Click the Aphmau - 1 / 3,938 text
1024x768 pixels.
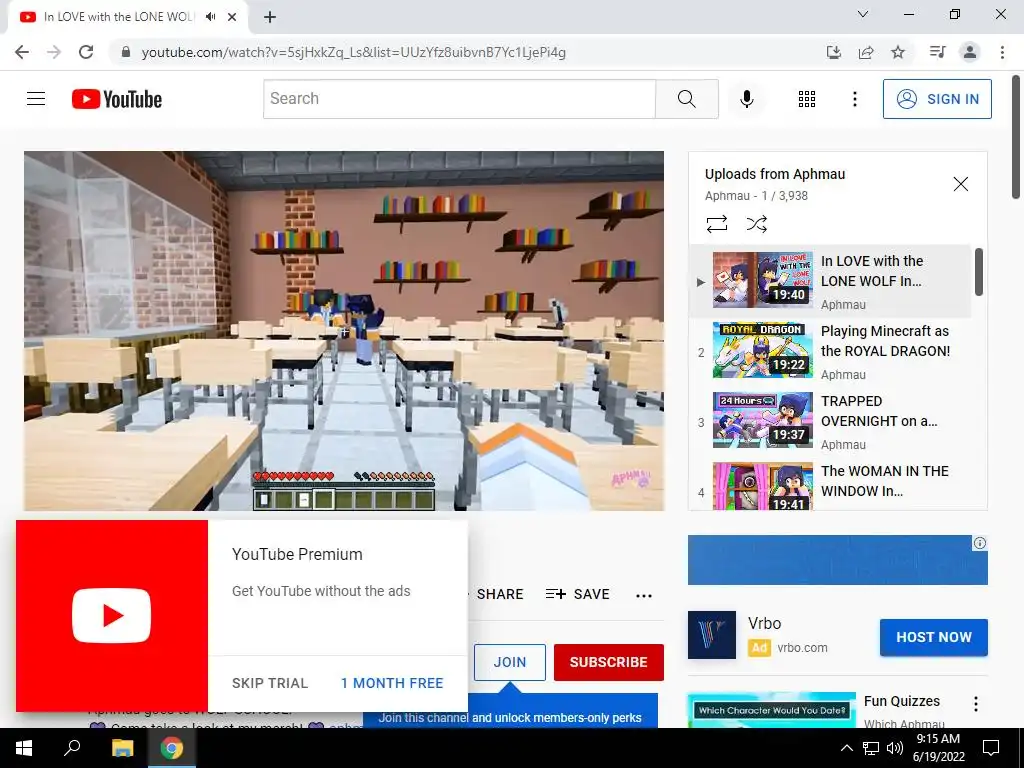tap(756, 196)
